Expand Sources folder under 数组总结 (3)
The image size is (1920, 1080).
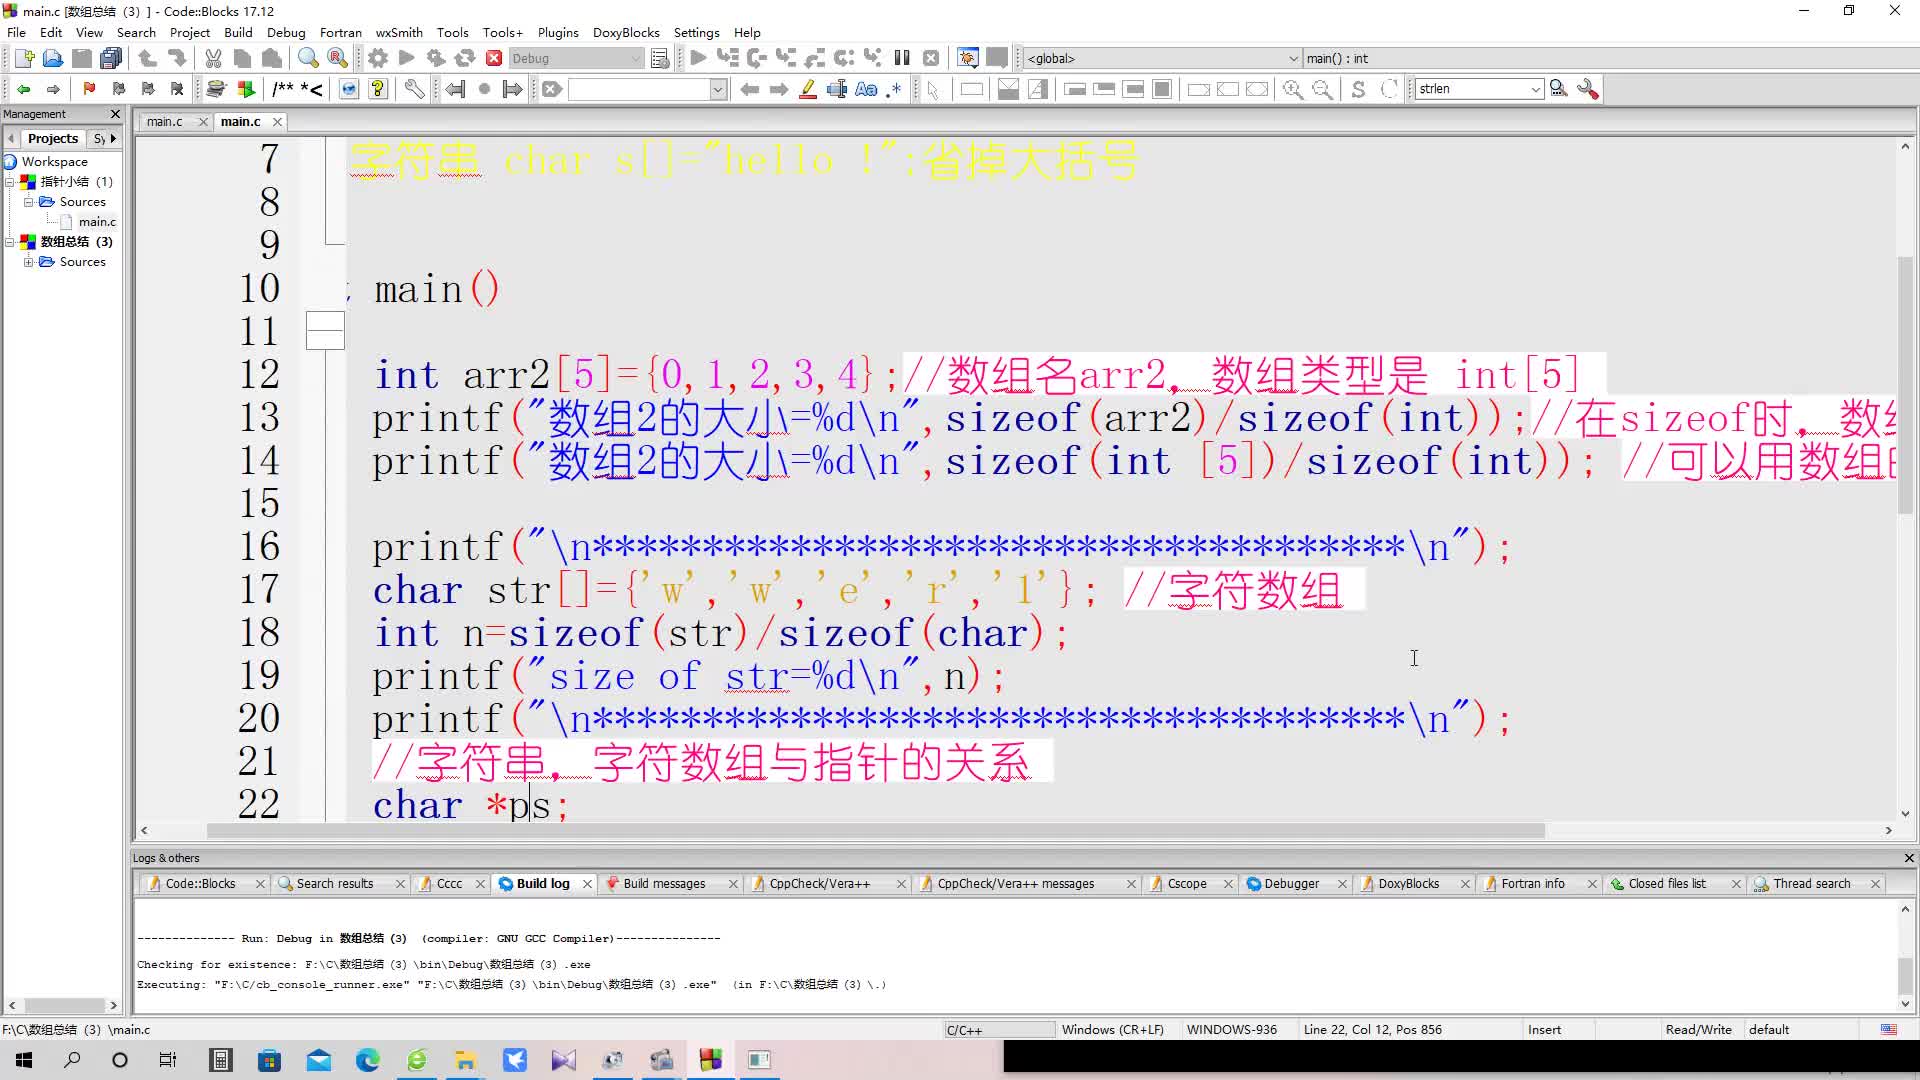(29, 262)
